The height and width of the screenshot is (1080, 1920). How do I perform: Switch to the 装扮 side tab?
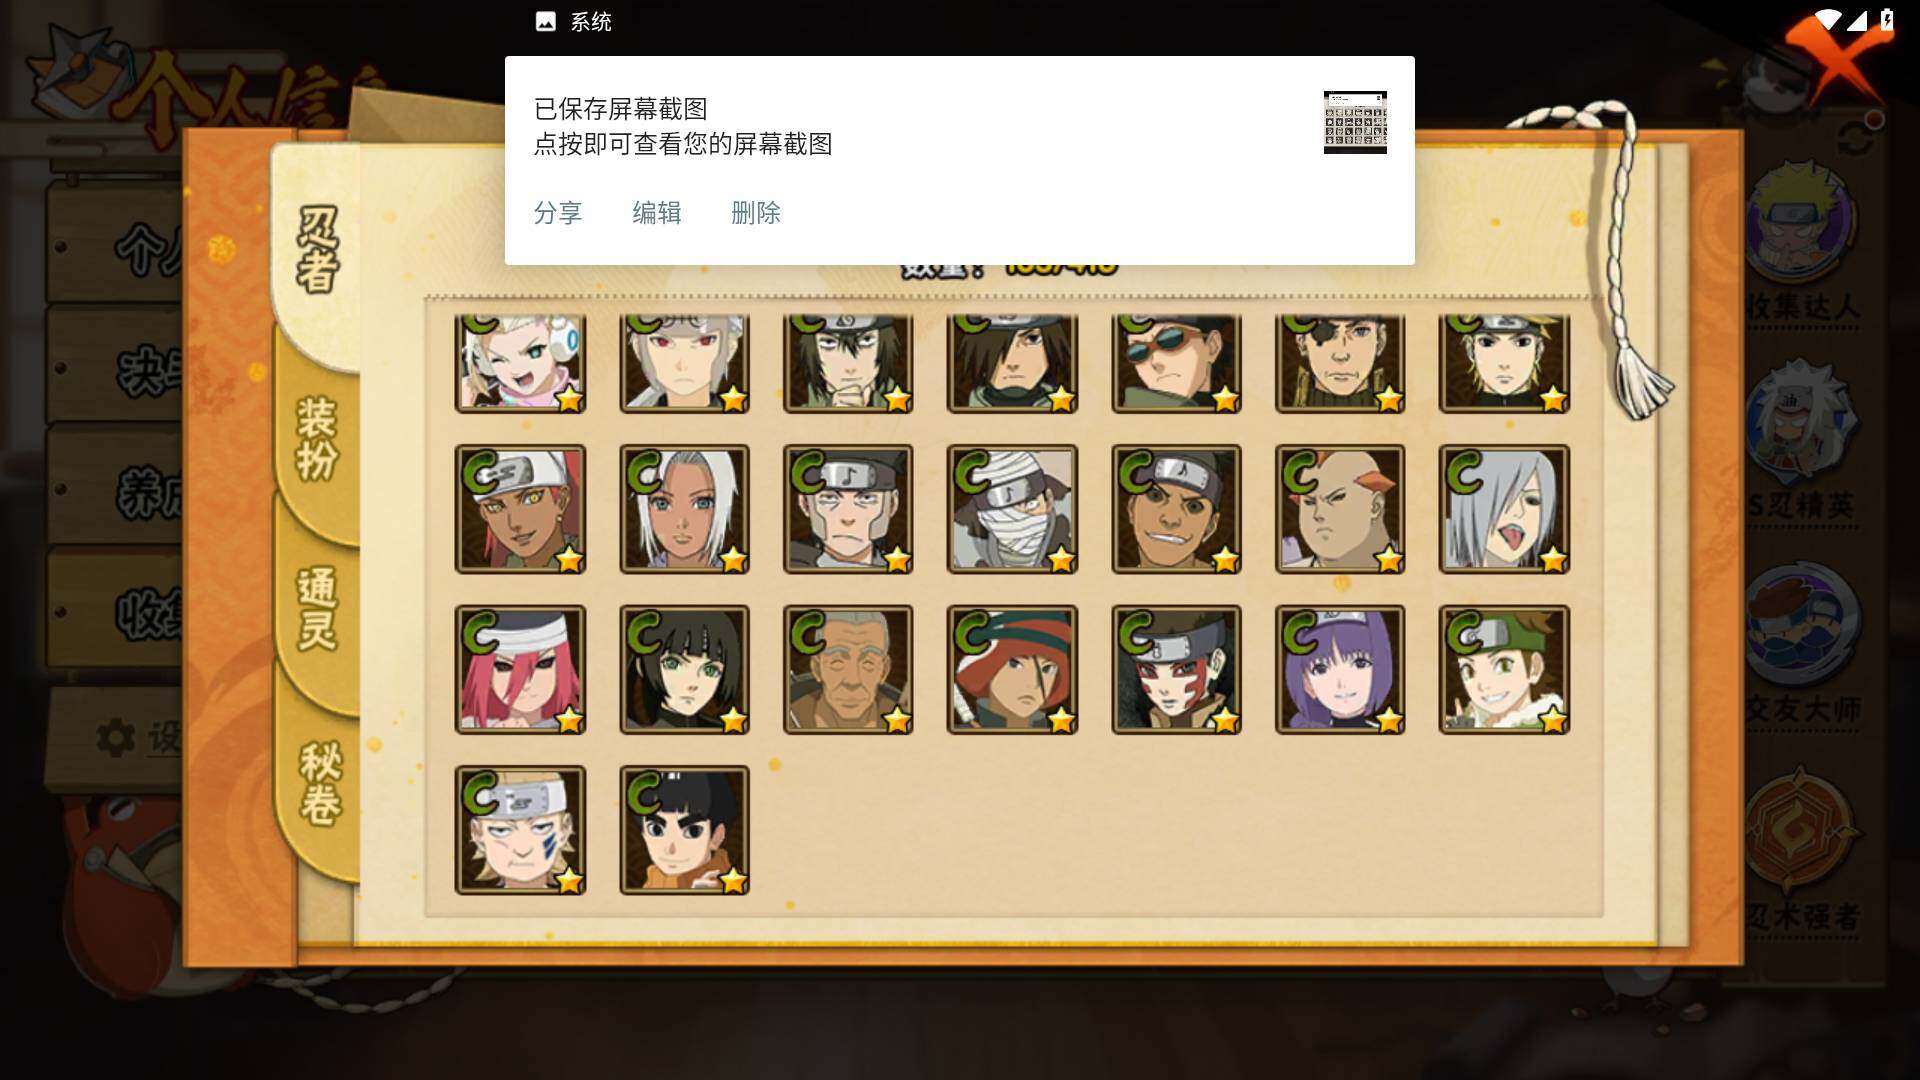tap(318, 439)
